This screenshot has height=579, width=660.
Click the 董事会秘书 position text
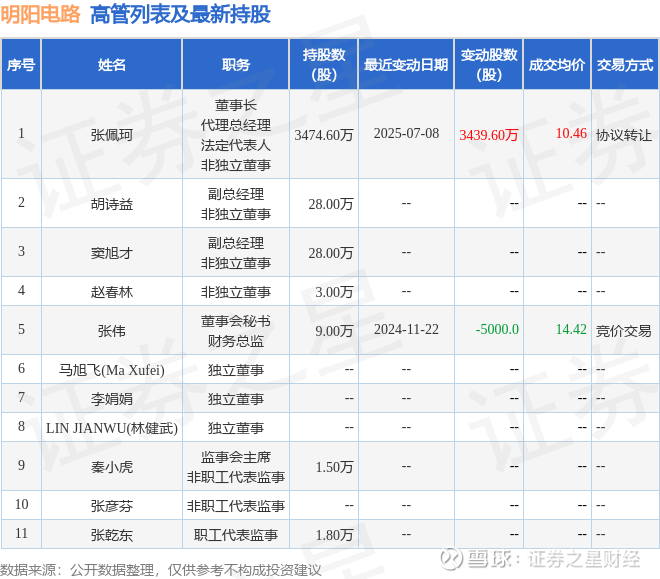coord(236,321)
